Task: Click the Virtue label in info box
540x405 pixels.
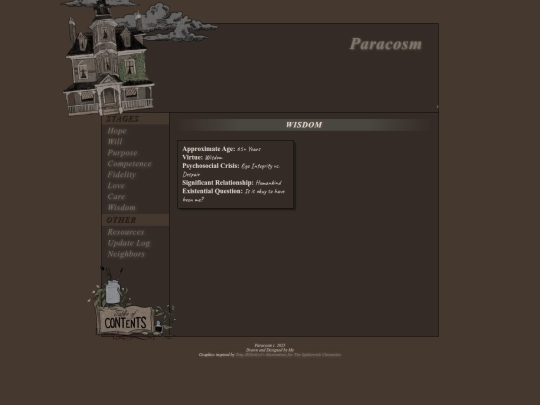Action: pos(193,157)
